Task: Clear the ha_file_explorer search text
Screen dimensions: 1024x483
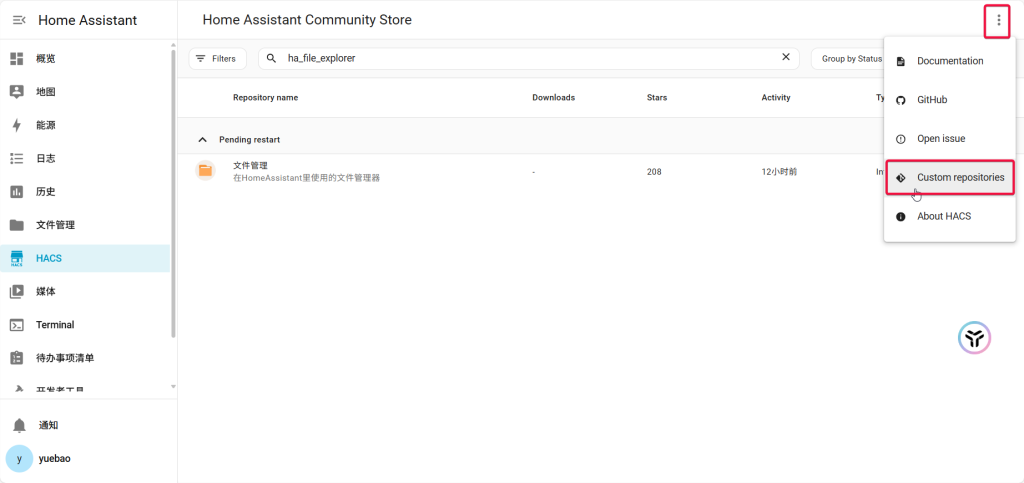Action: click(786, 57)
